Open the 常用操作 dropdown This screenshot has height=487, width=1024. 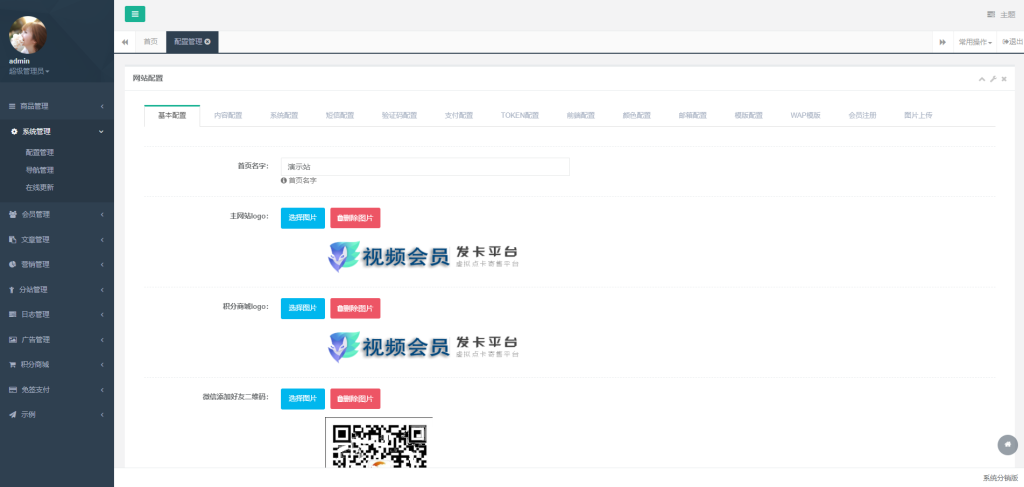[975, 42]
